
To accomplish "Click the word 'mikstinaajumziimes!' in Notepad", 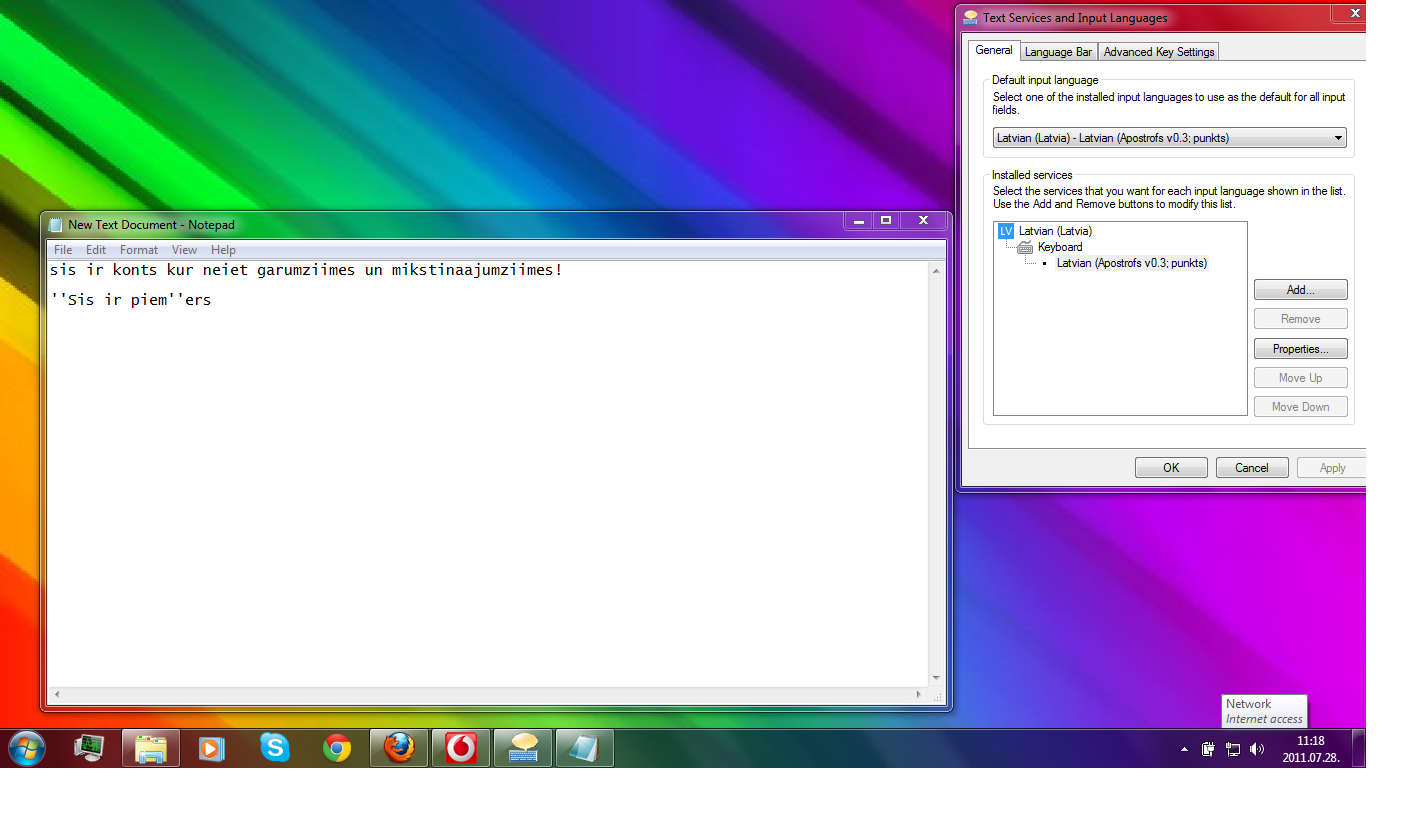I will (x=478, y=270).
